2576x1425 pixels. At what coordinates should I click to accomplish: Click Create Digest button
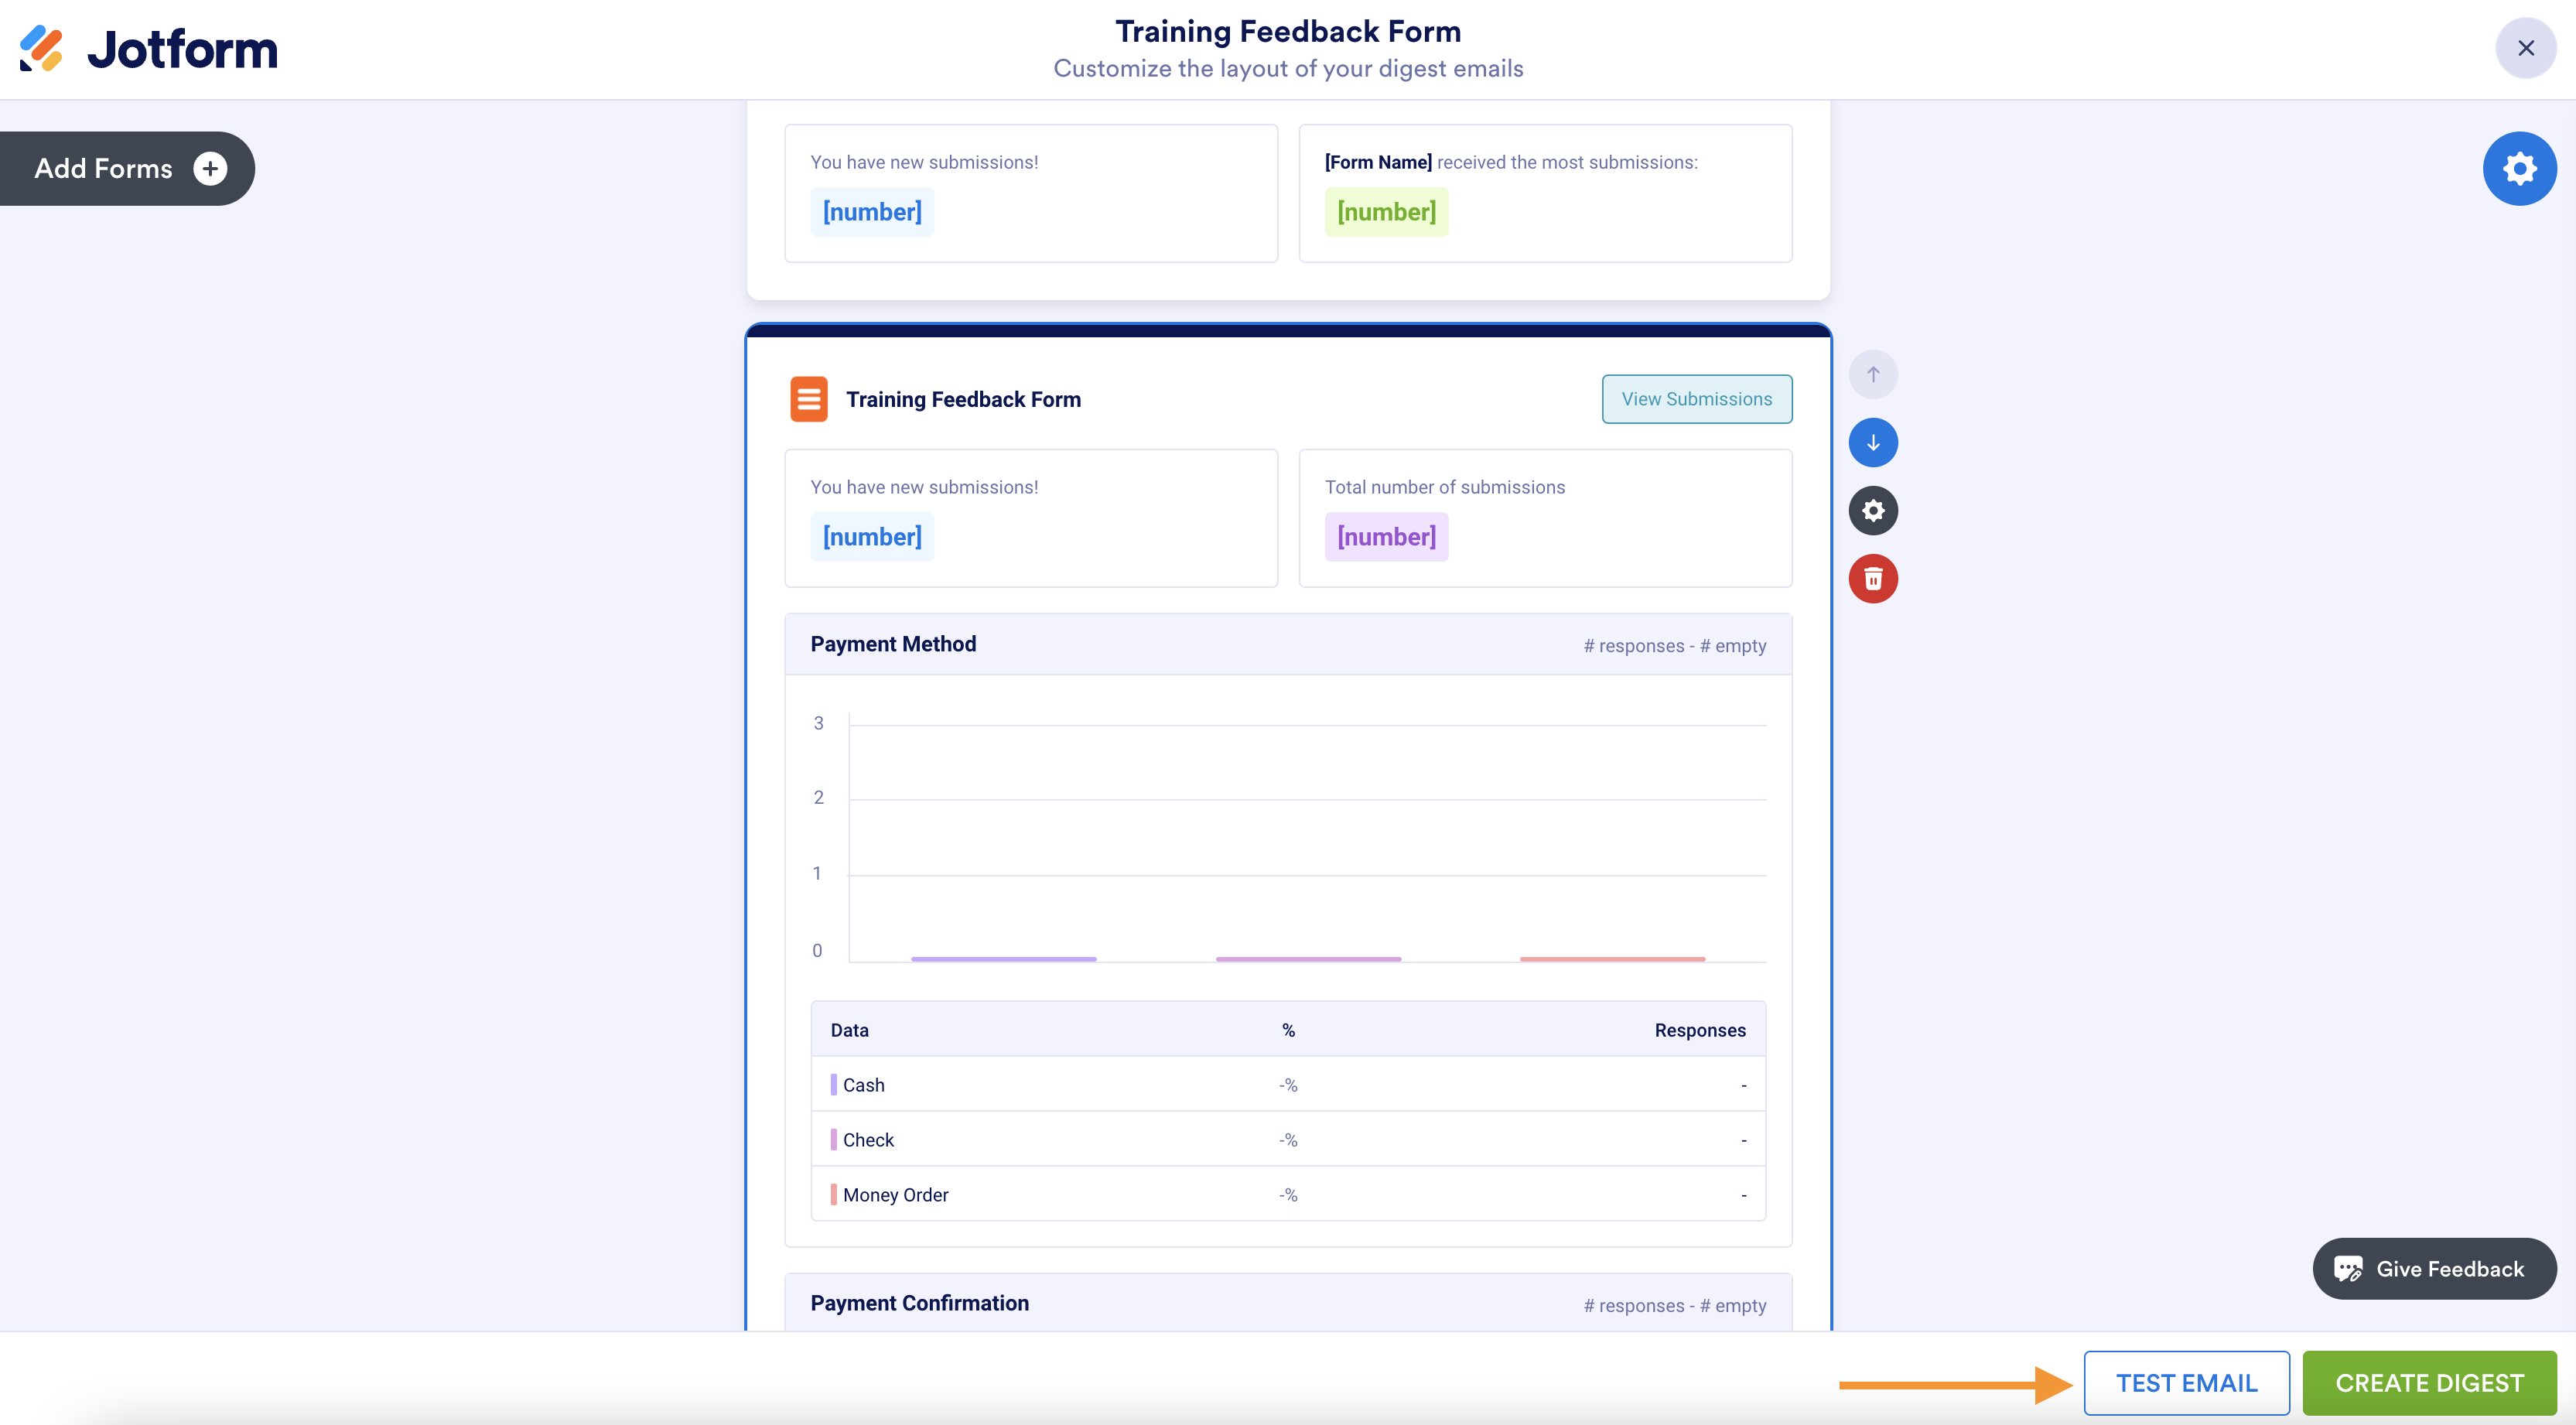pyautogui.click(x=2428, y=1383)
